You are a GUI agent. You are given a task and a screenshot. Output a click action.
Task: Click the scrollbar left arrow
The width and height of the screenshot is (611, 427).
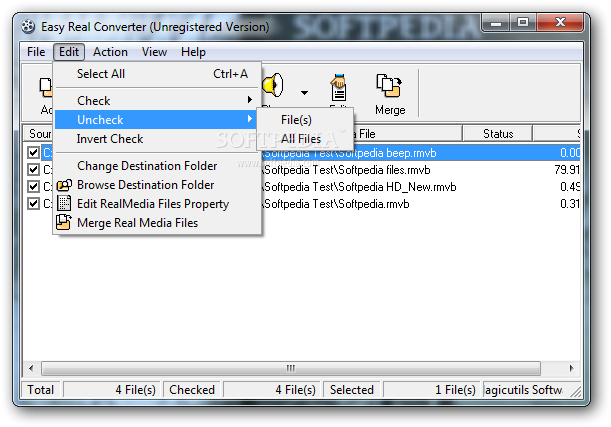32,368
